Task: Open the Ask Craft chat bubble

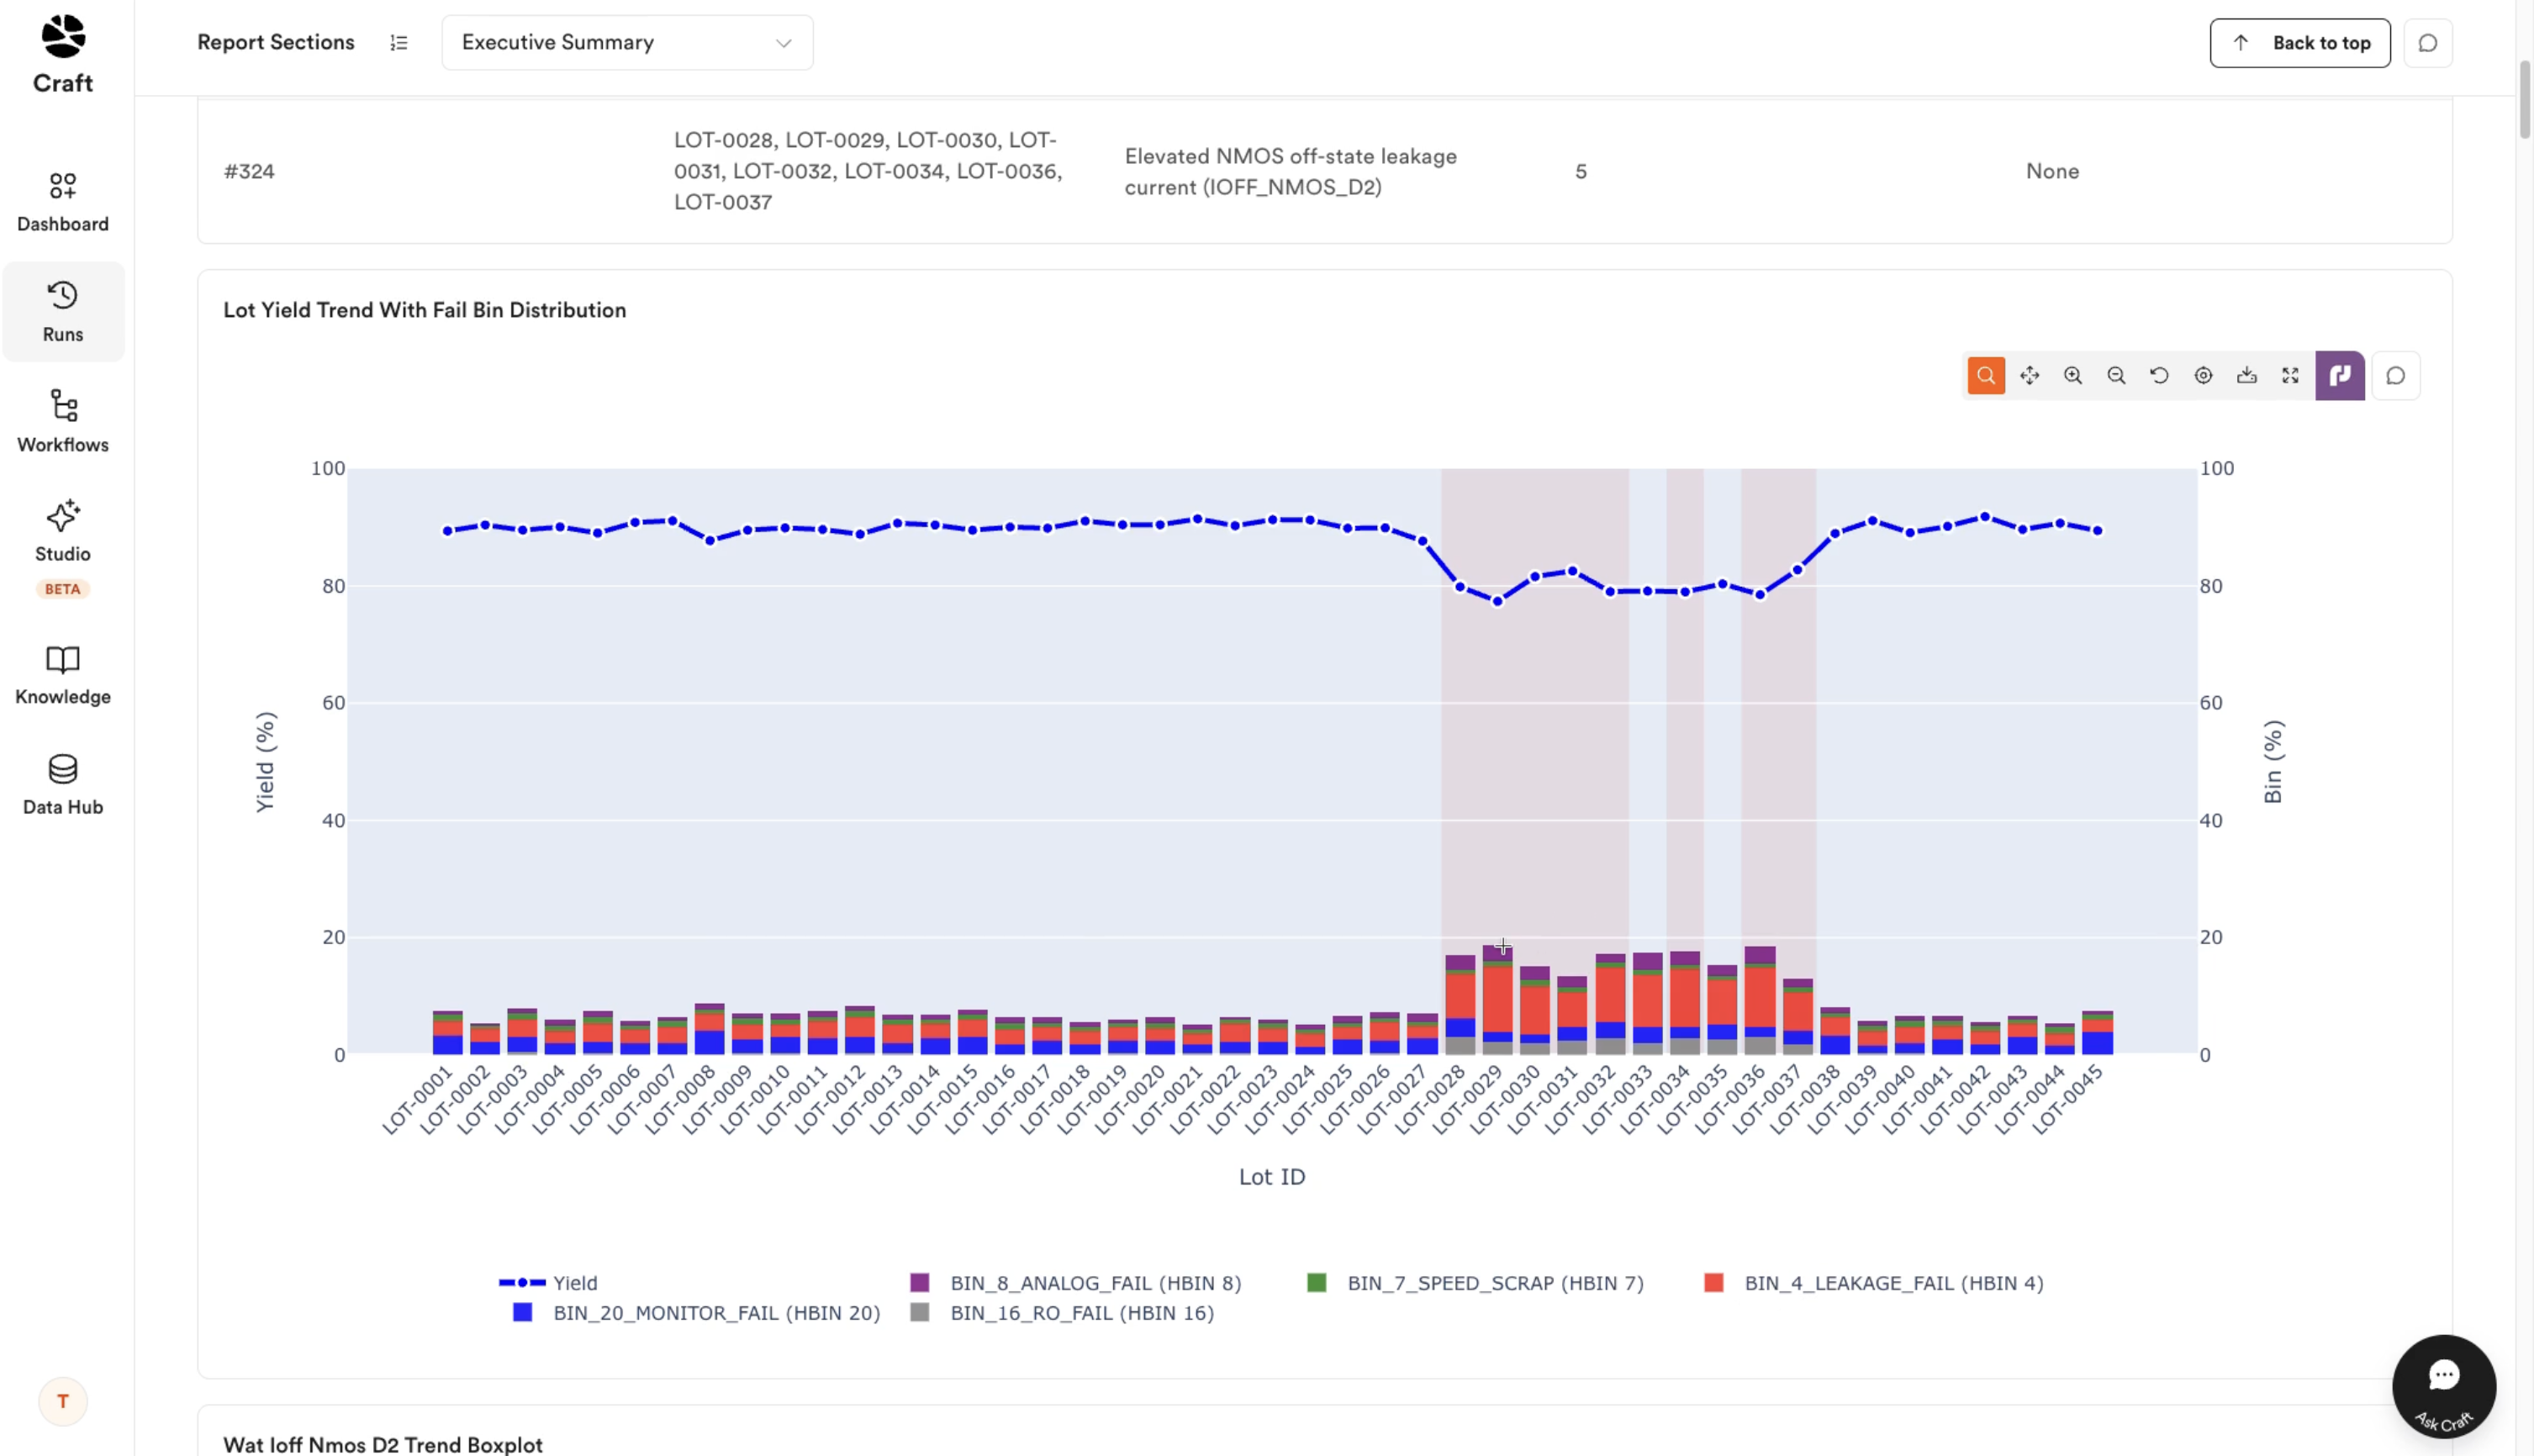Action: 2443,1386
